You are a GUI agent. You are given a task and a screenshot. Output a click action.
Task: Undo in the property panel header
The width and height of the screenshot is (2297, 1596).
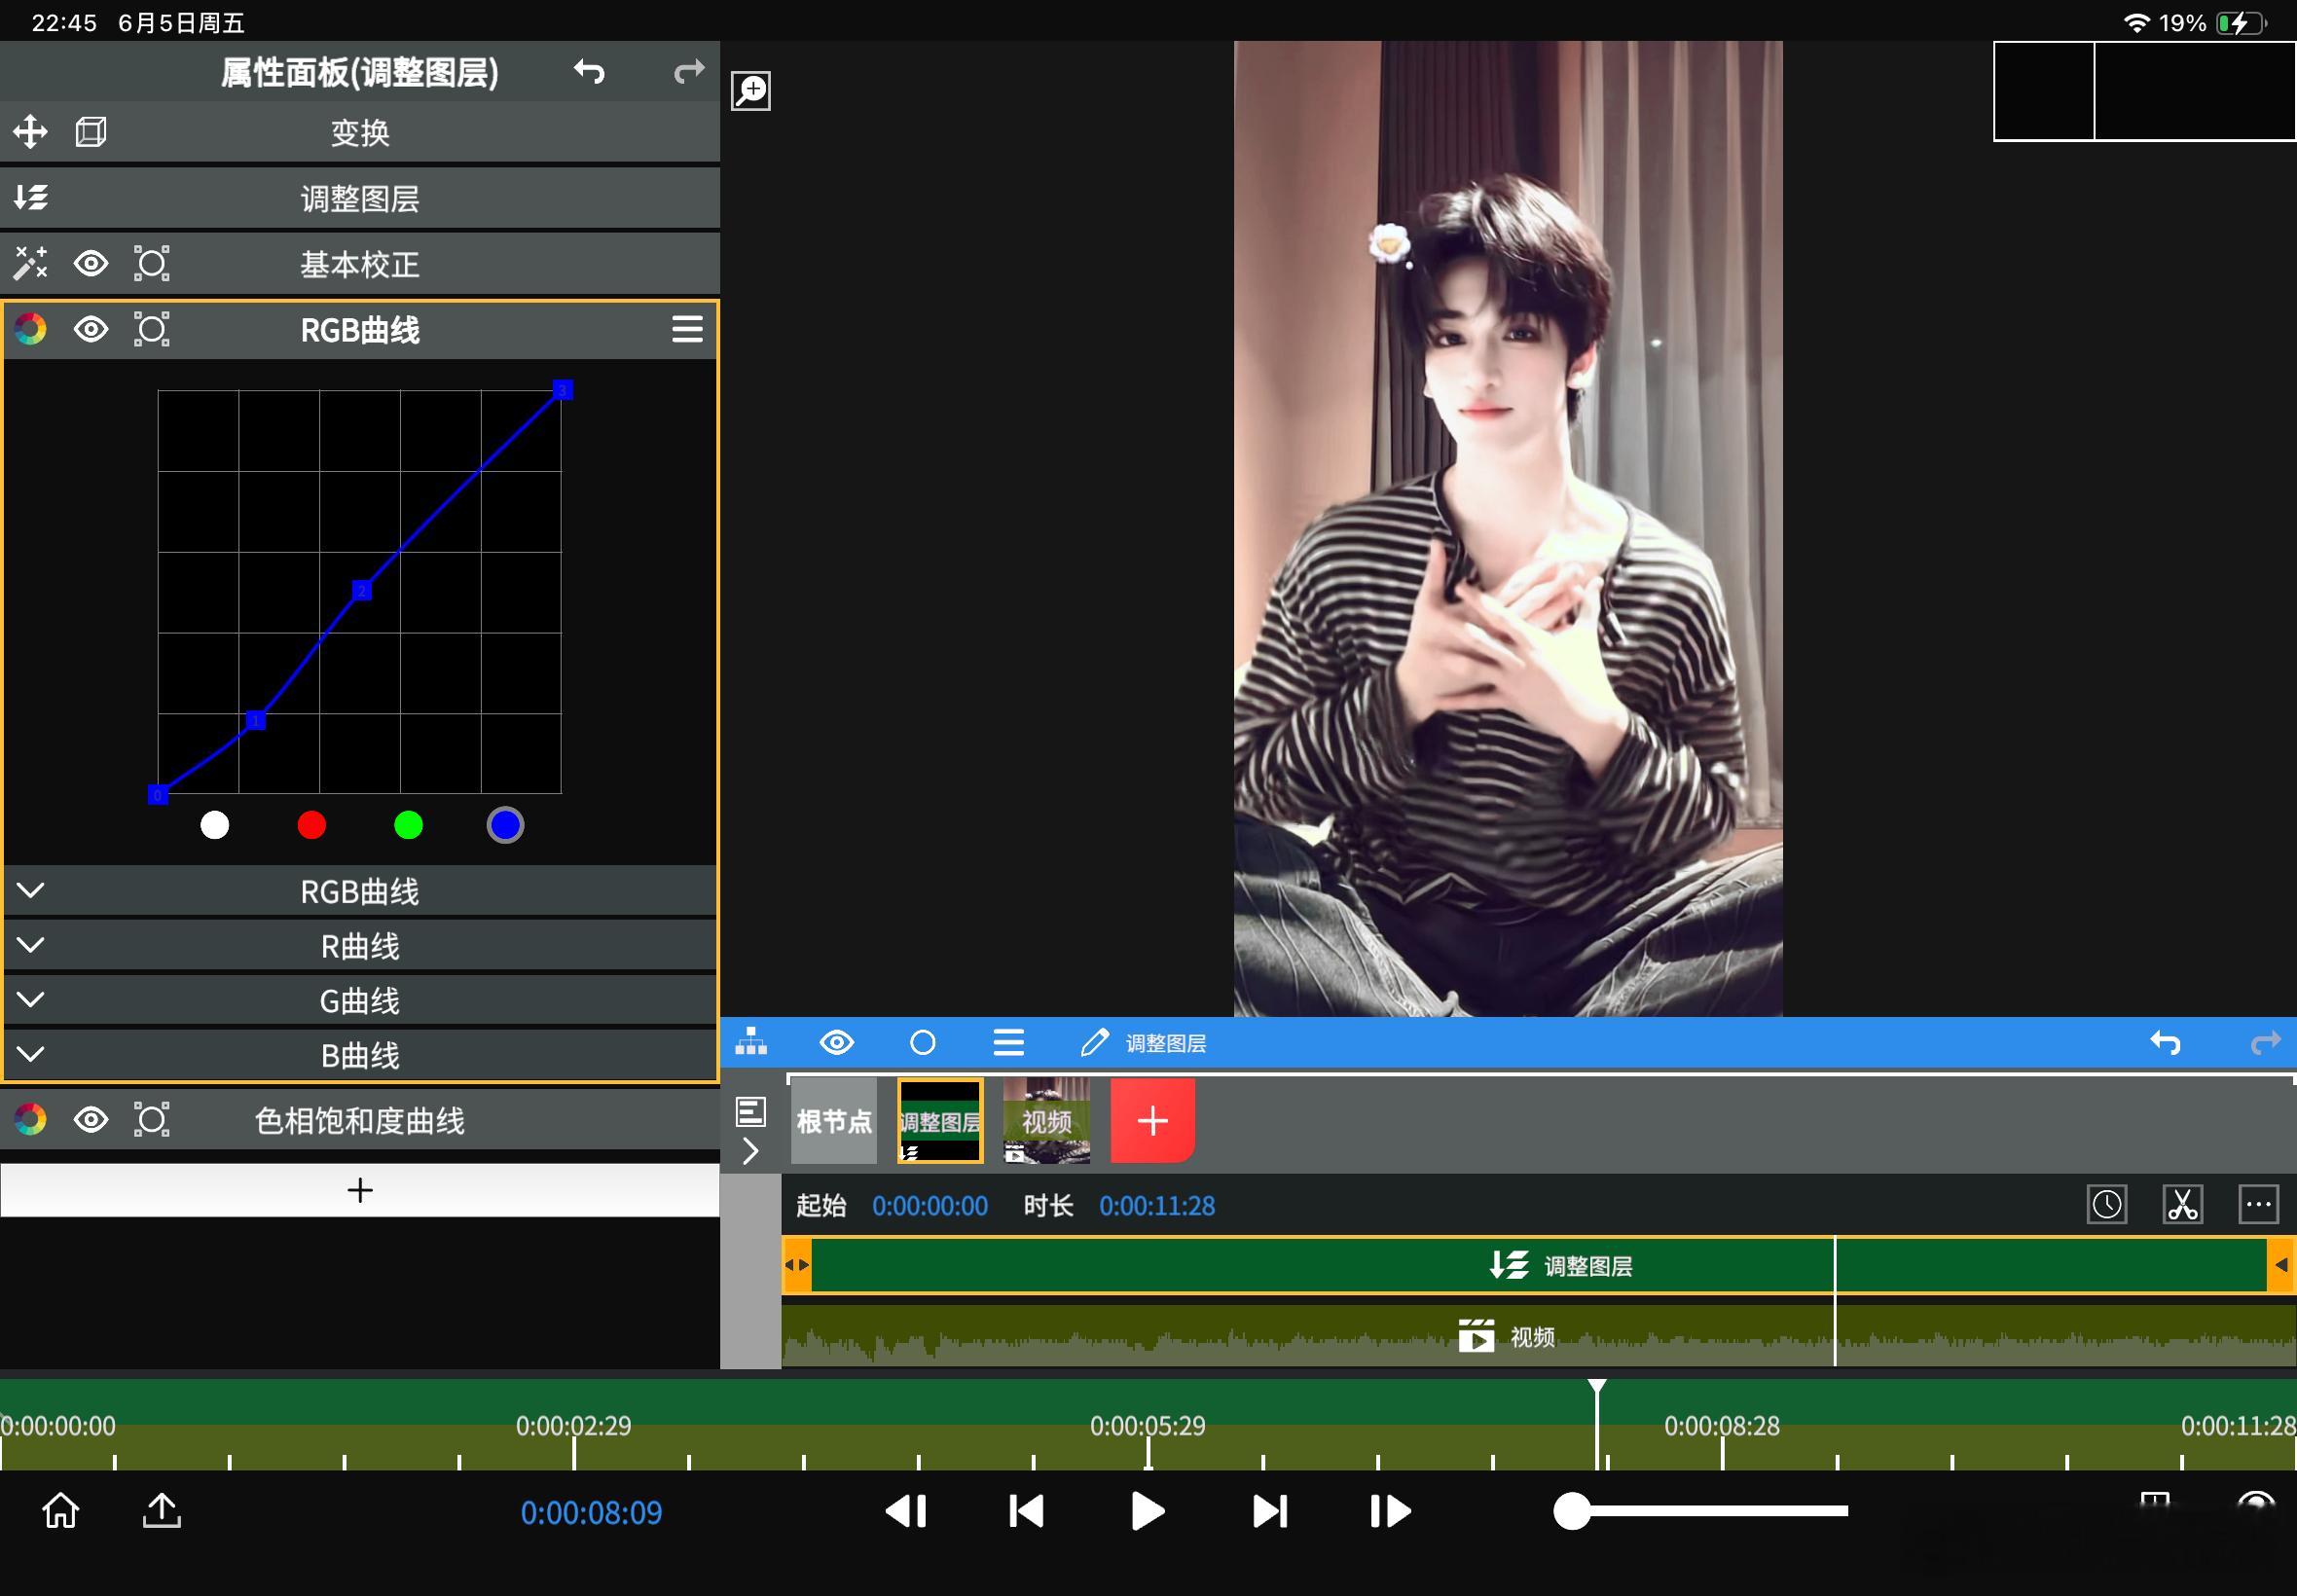pyautogui.click(x=589, y=72)
